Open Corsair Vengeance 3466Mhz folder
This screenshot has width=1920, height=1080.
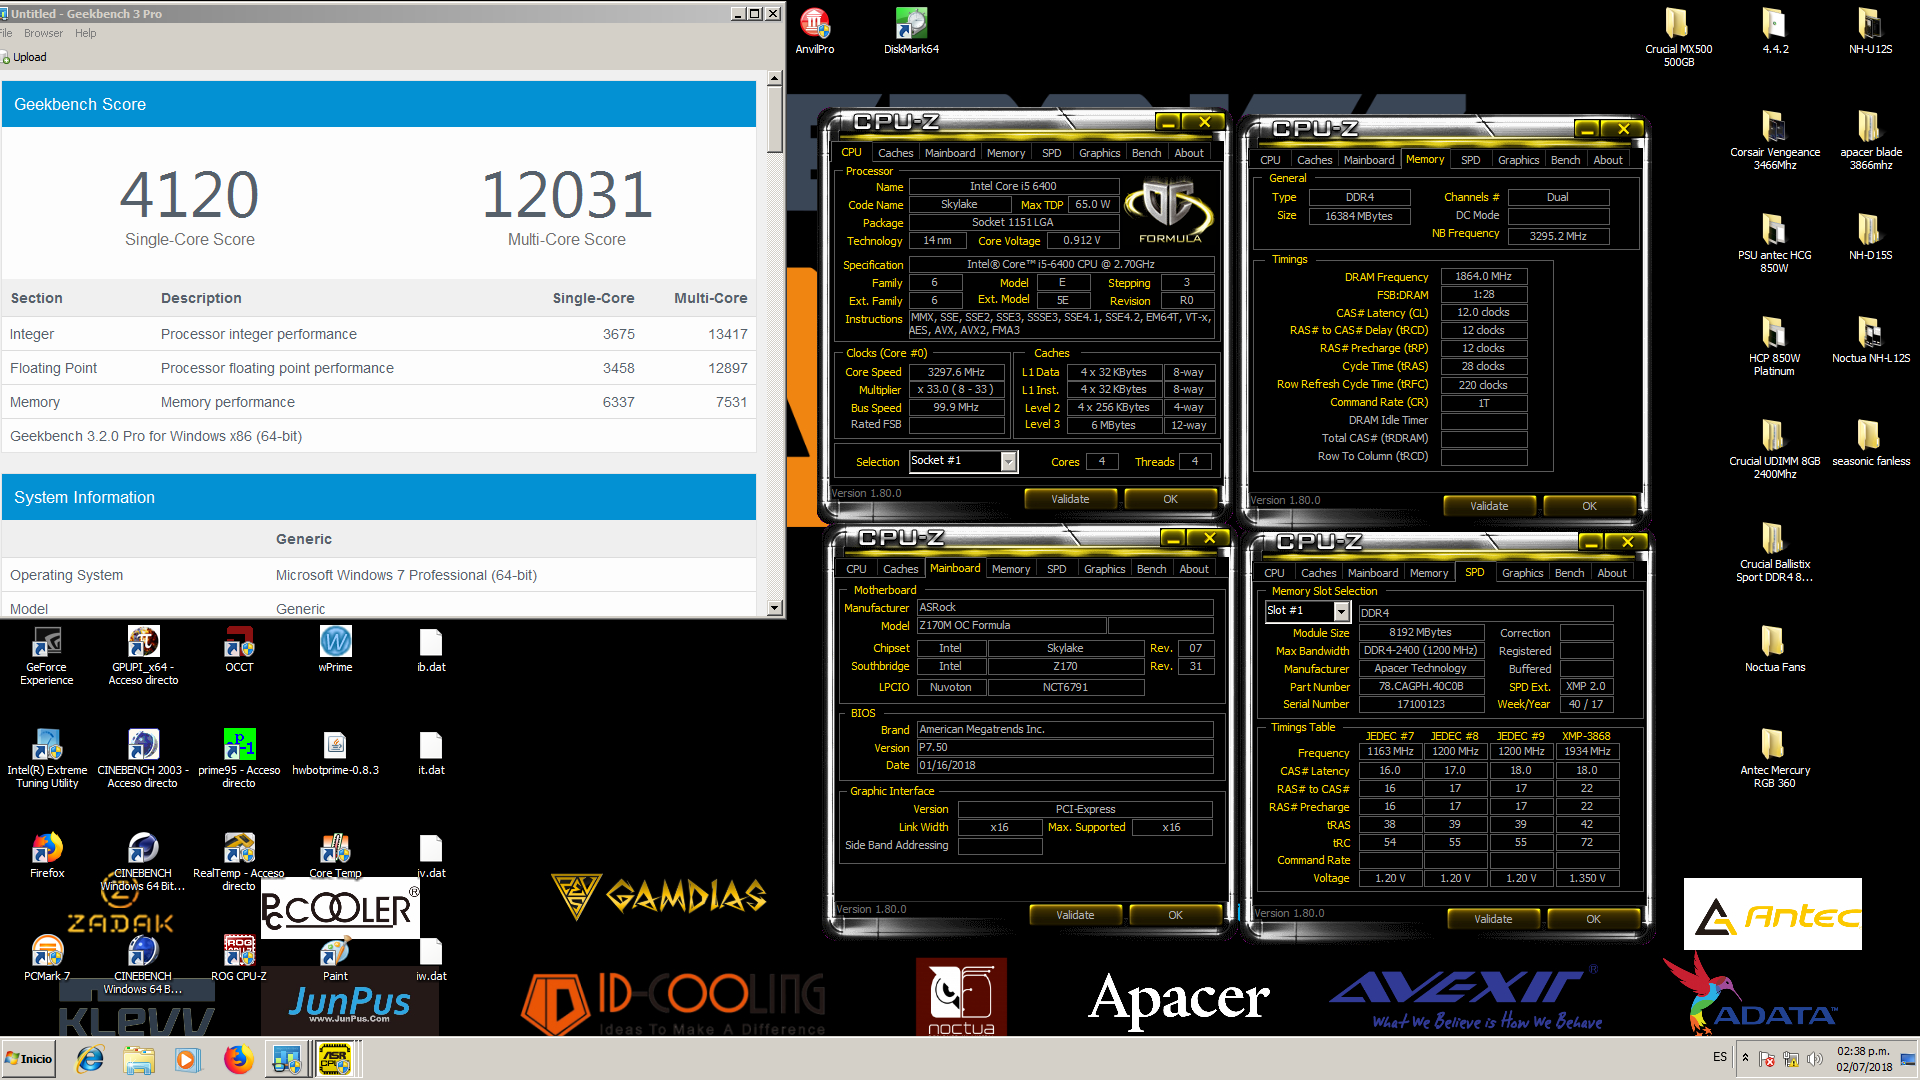[1775, 140]
